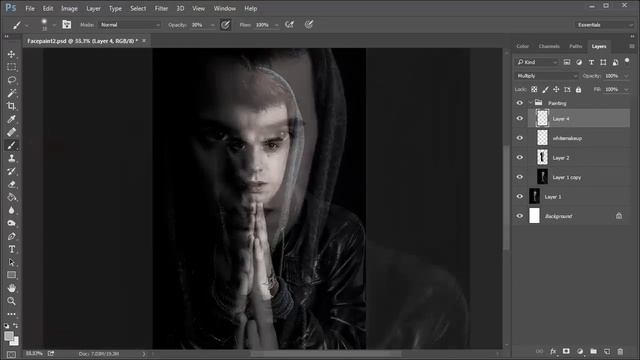Select the Horizontal Type tool
The width and height of the screenshot is (640, 360).
11,249
